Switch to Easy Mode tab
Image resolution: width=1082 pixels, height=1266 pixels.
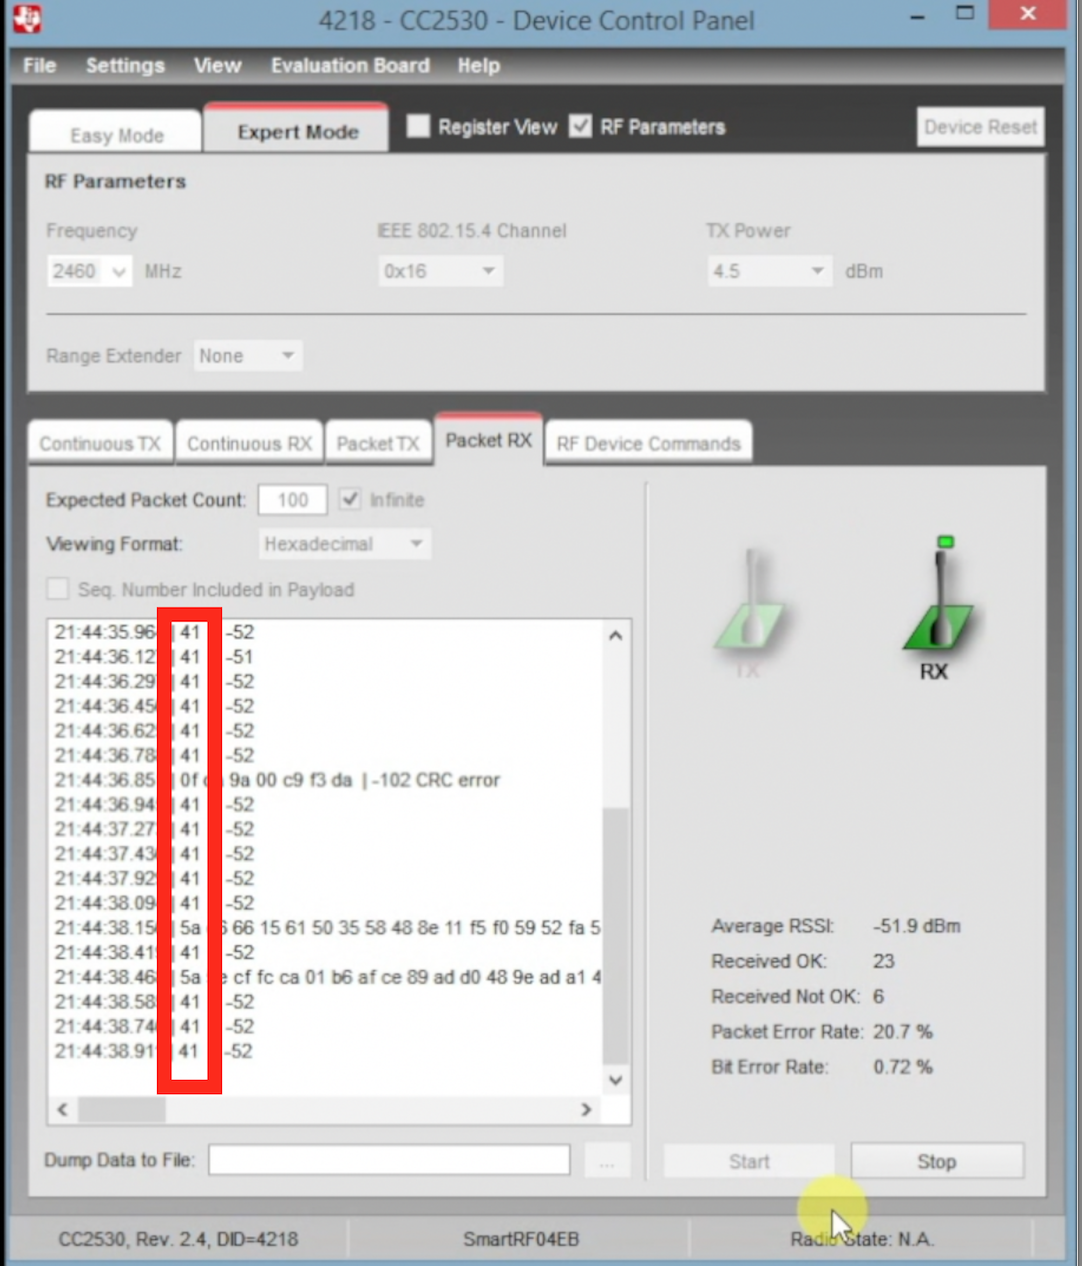[116, 134]
